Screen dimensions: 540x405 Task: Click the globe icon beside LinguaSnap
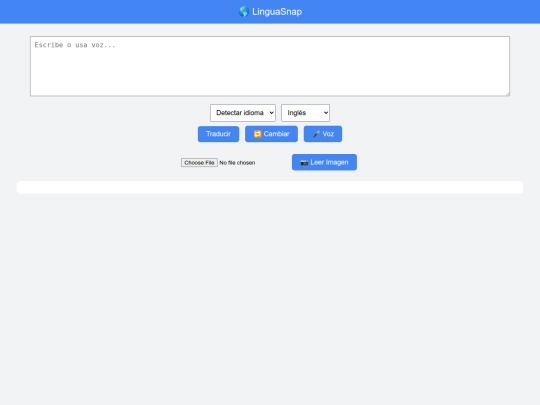point(244,12)
